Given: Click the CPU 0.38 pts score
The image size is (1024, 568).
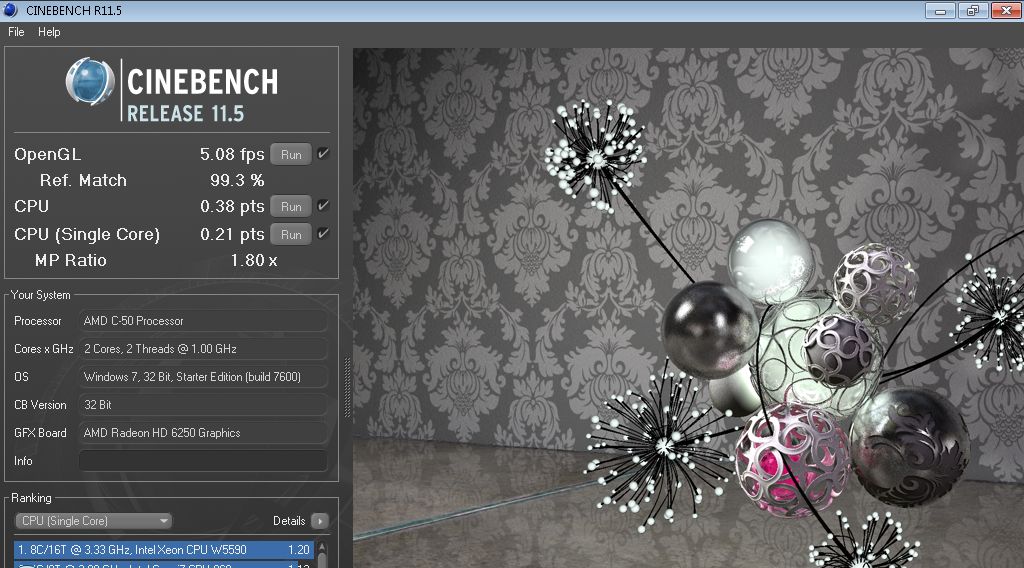Looking at the screenshot, I should click(x=232, y=207).
